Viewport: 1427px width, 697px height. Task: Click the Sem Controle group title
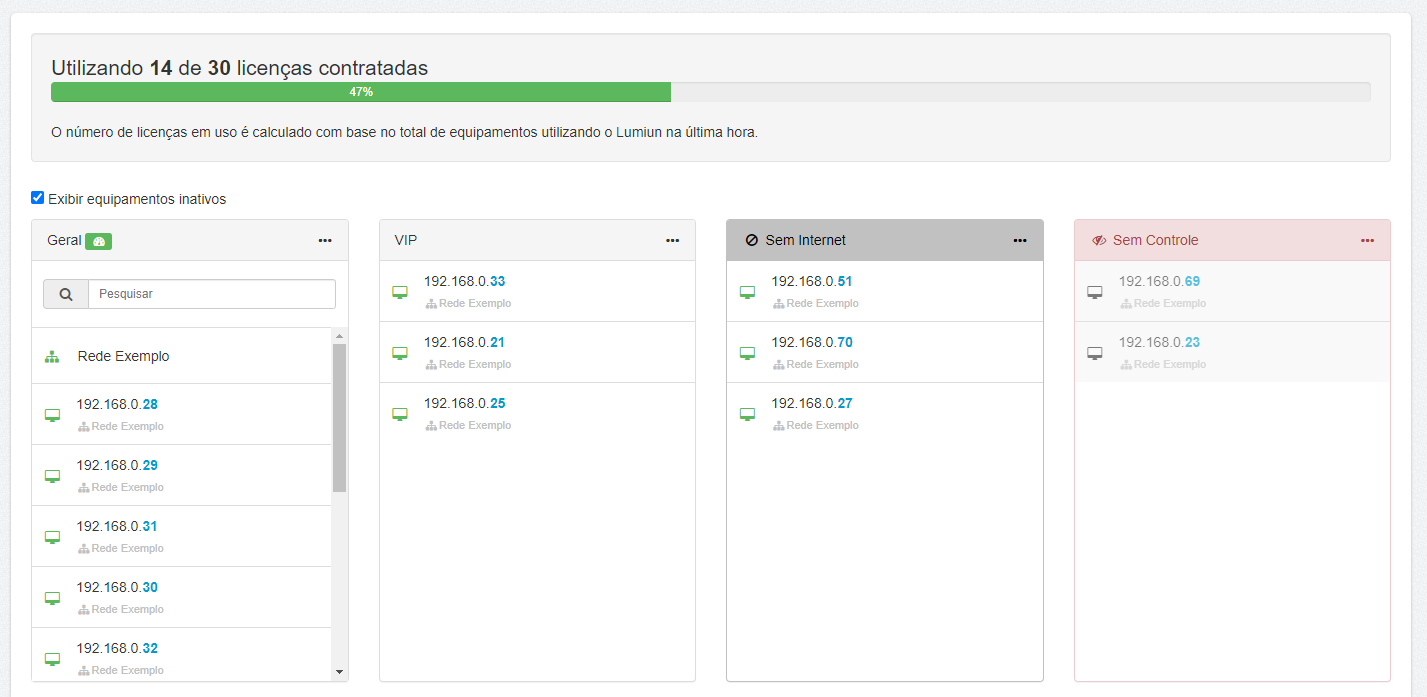pos(1155,240)
